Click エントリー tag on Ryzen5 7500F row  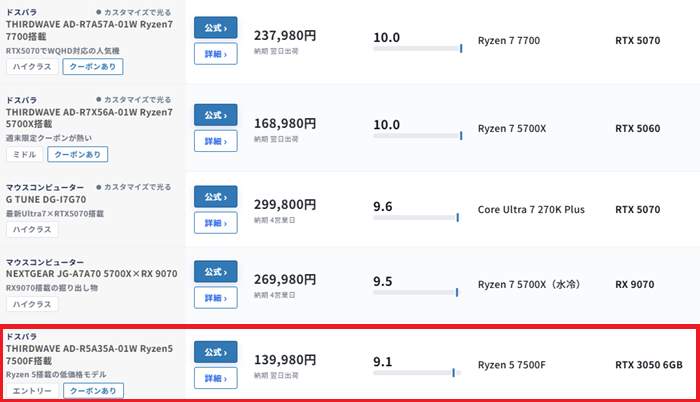(32, 391)
